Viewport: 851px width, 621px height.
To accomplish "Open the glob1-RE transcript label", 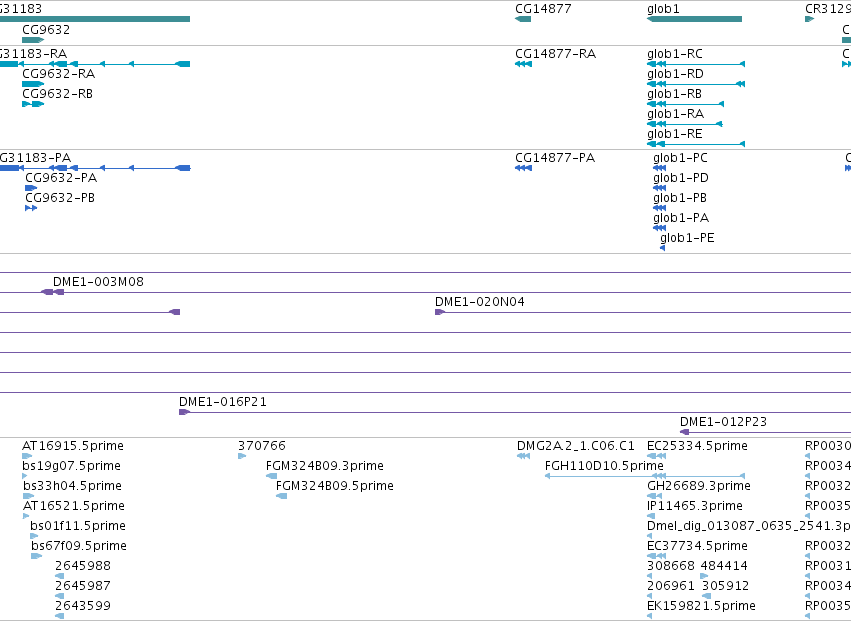I will pyautogui.click(x=675, y=134).
